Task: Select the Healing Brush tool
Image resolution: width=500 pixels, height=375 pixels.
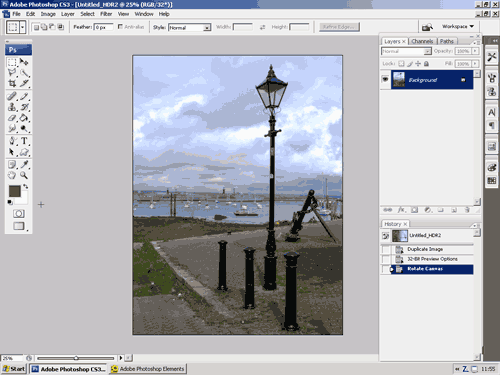Action: (12, 97)
